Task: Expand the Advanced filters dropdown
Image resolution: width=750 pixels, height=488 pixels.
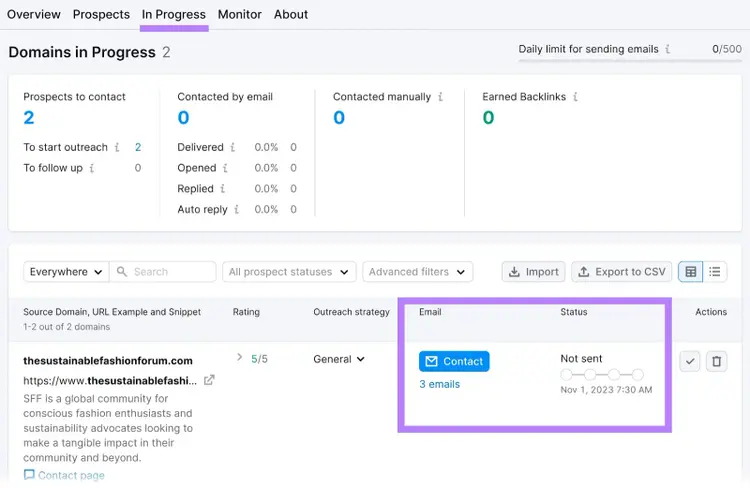Action: [418, 272]
